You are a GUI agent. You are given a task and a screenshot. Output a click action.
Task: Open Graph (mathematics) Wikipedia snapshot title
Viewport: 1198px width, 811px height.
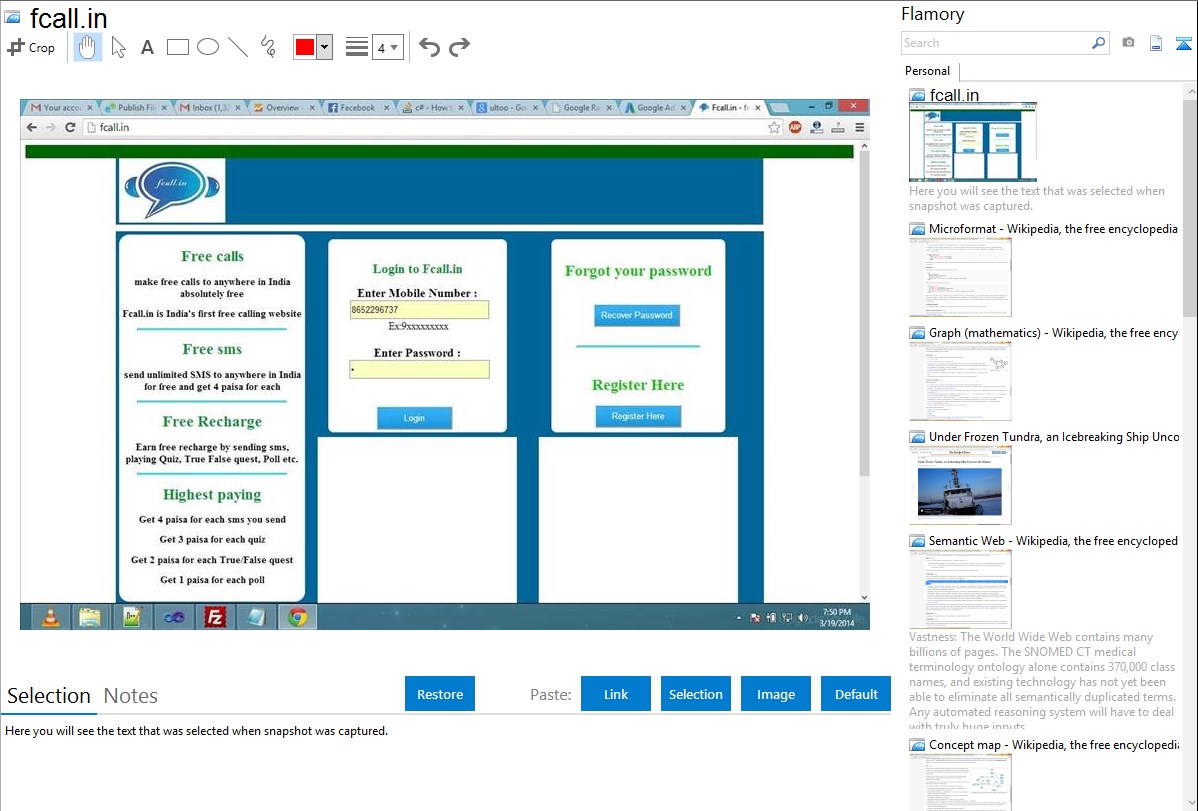tap(1053, 333)
